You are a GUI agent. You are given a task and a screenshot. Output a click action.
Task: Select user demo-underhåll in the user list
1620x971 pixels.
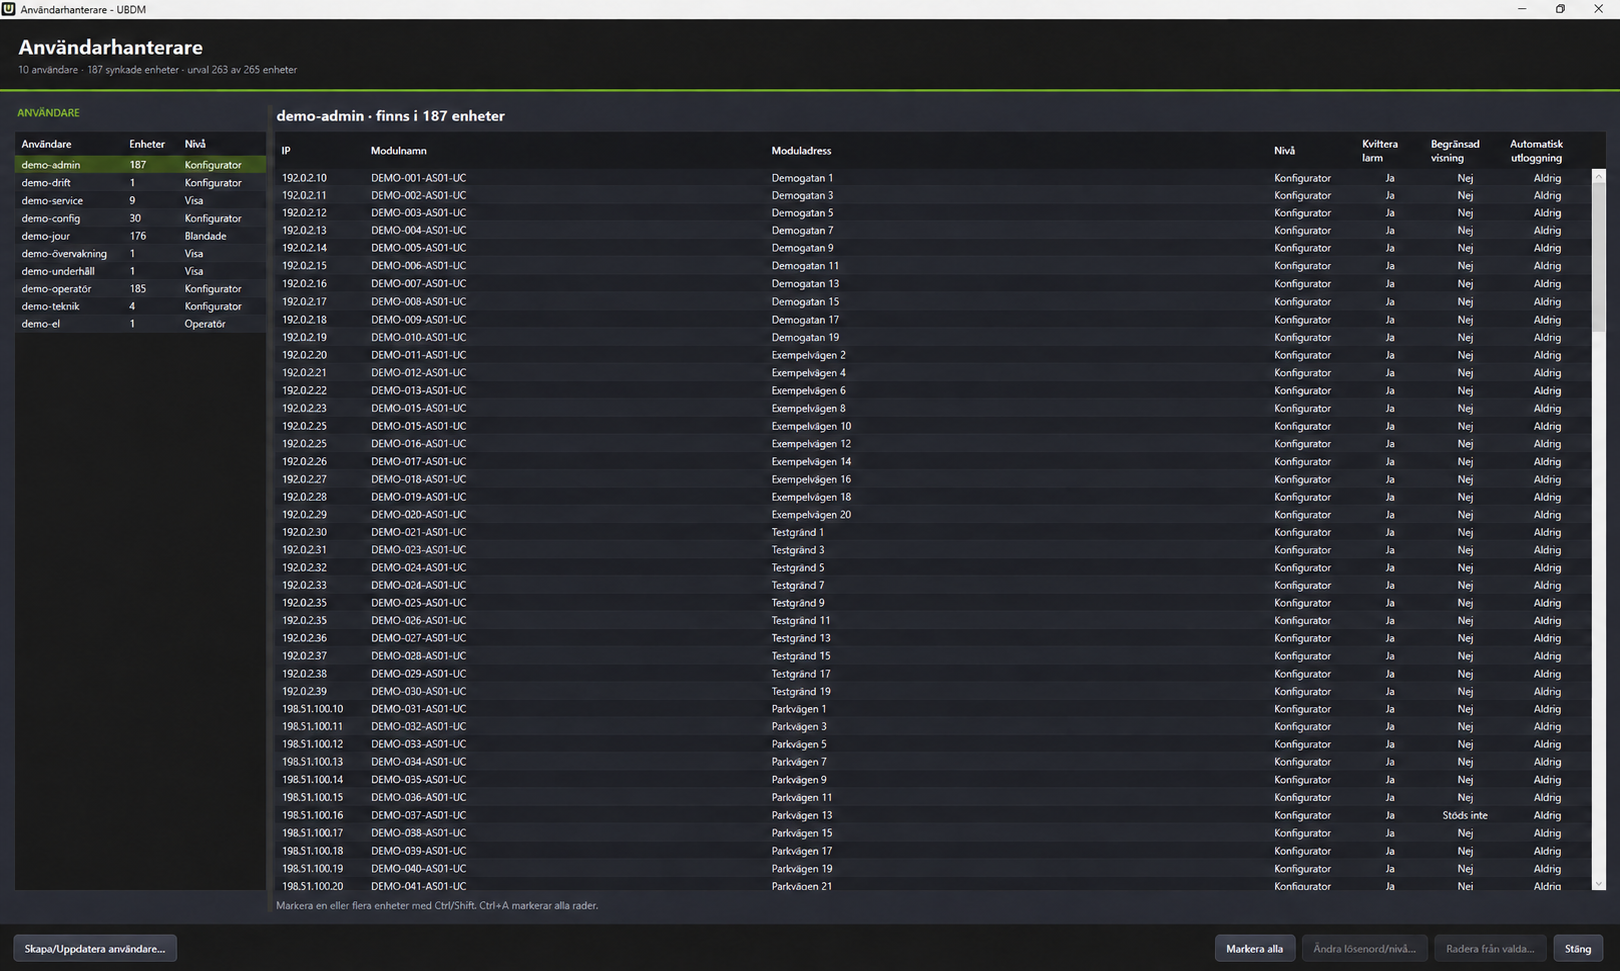140,271
